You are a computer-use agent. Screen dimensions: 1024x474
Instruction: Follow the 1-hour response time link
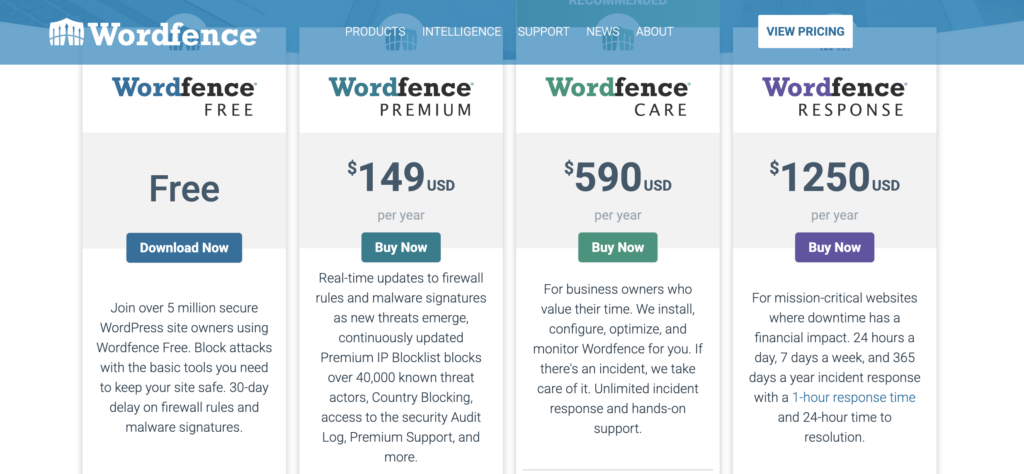854,398
